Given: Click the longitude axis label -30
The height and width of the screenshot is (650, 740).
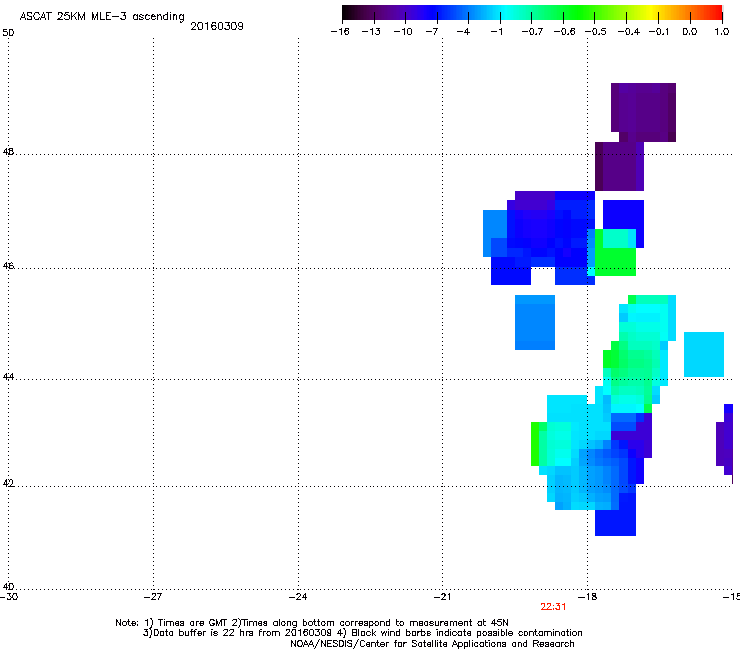Looking at the screenshot, I should coord(8,597).
